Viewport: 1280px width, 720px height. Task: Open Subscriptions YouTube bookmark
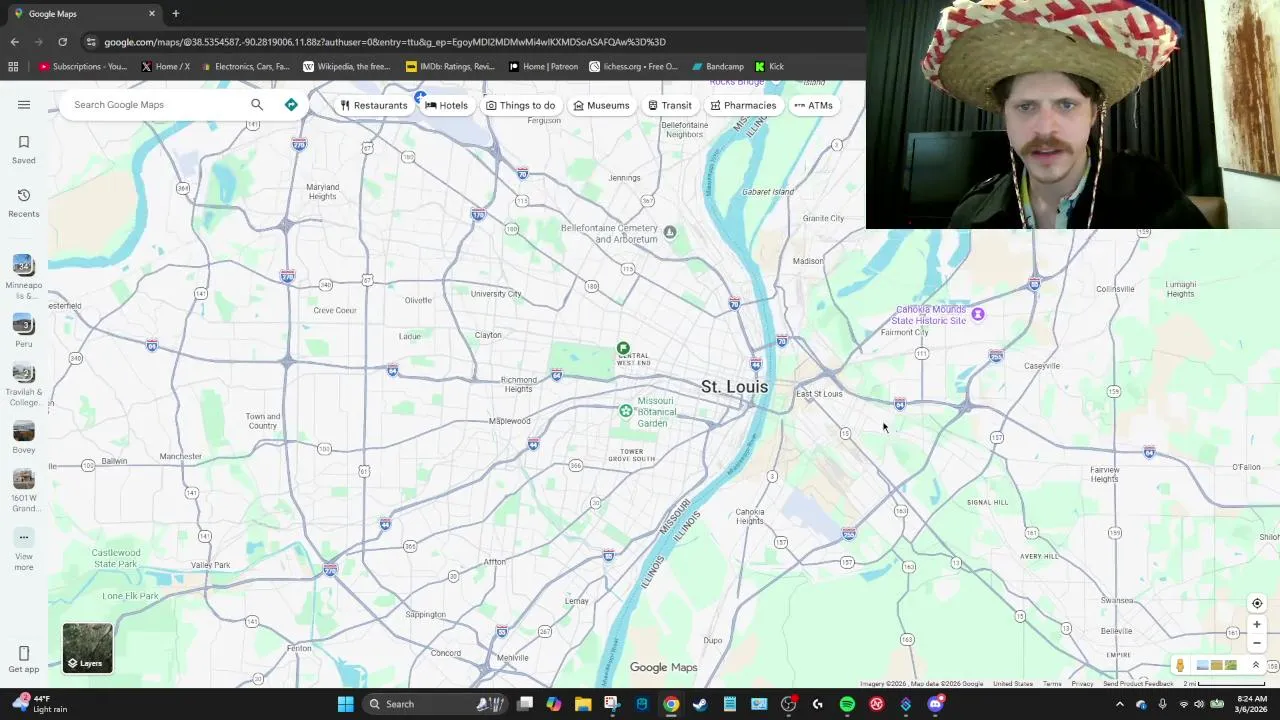coord(83,67)
